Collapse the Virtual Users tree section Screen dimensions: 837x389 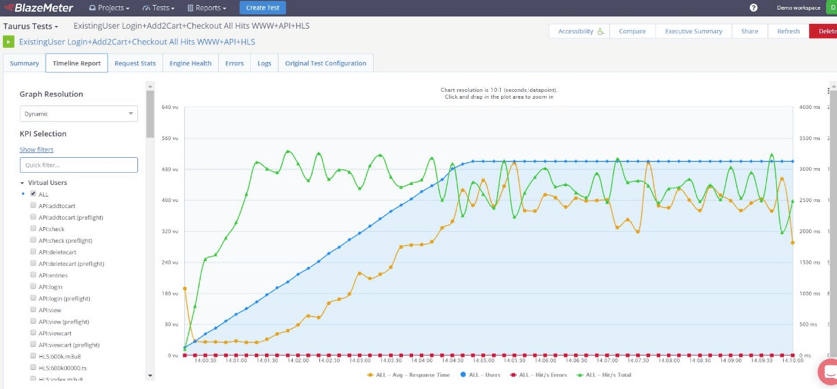pos(22,182)
